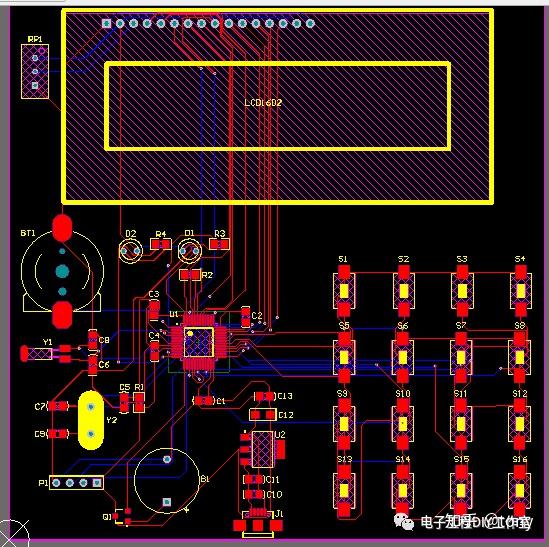Screen dimensions: 549x547
Task: Select push button S9 footprint
Action: click(344, 424)
